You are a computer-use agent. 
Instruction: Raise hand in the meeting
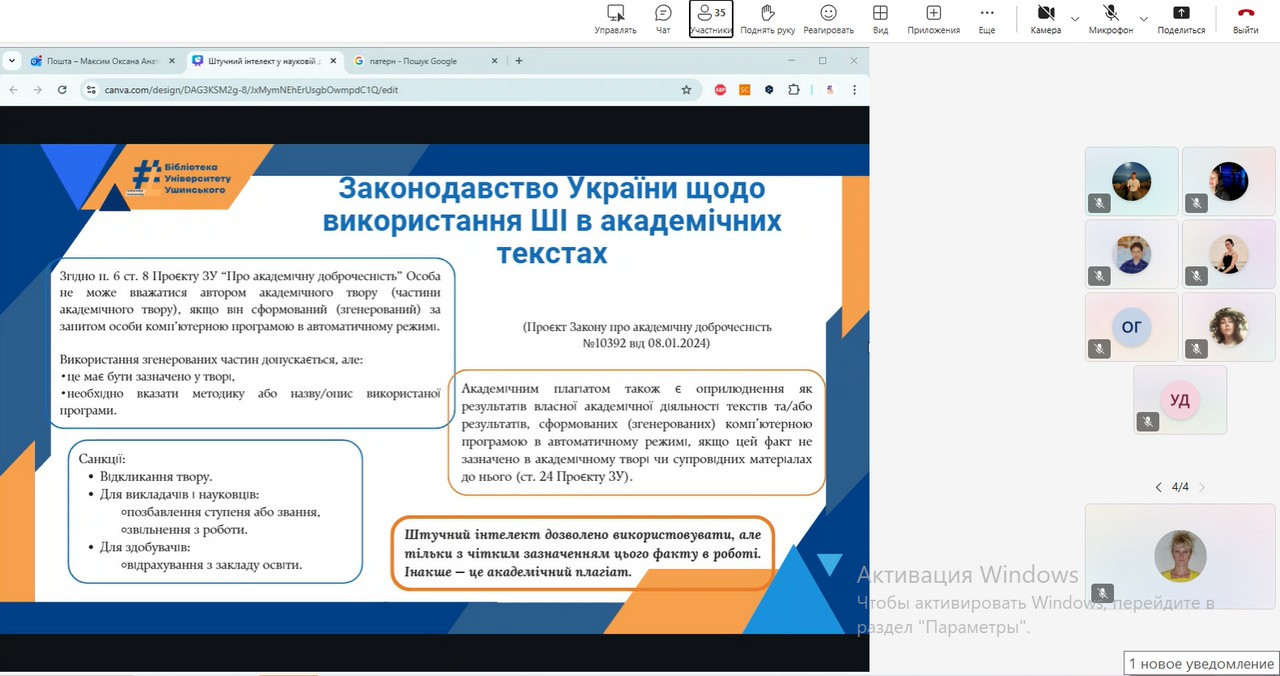pos(767,18)
